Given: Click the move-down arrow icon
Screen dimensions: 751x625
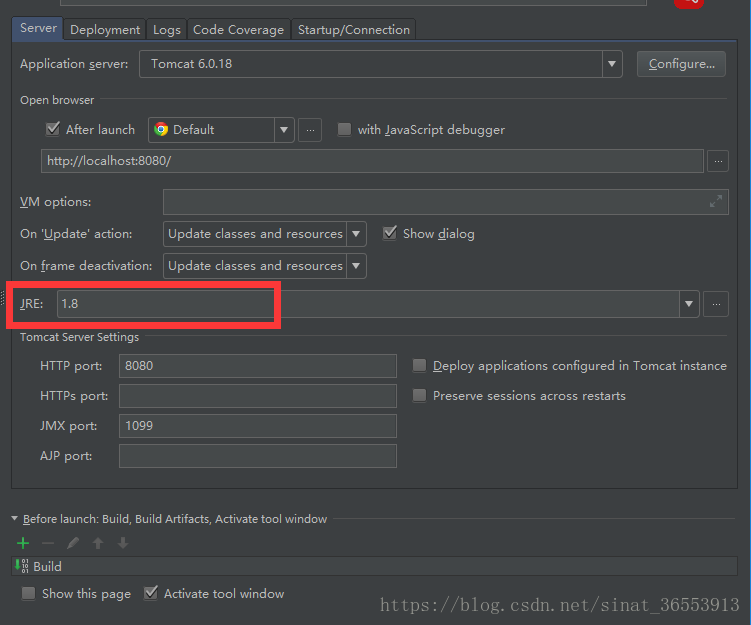Looking at the screenshot, I should (123, 543).
